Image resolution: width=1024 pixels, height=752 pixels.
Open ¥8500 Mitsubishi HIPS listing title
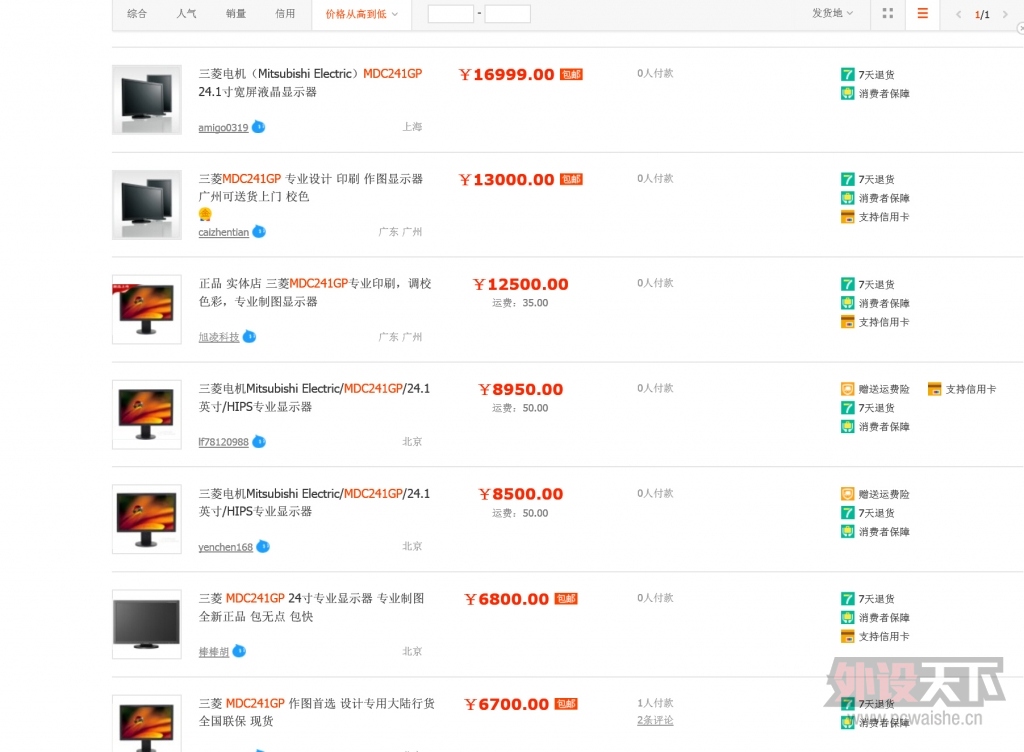click(x=314, y=502)
